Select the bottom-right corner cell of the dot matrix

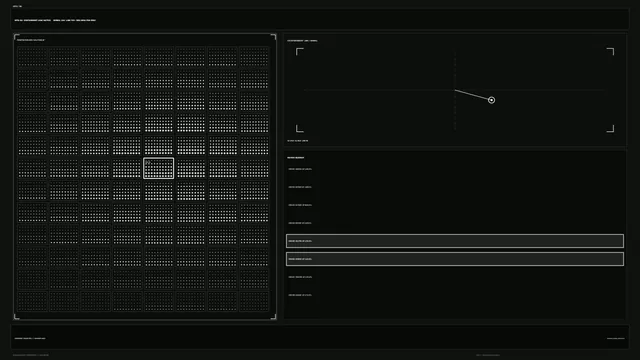254,301
